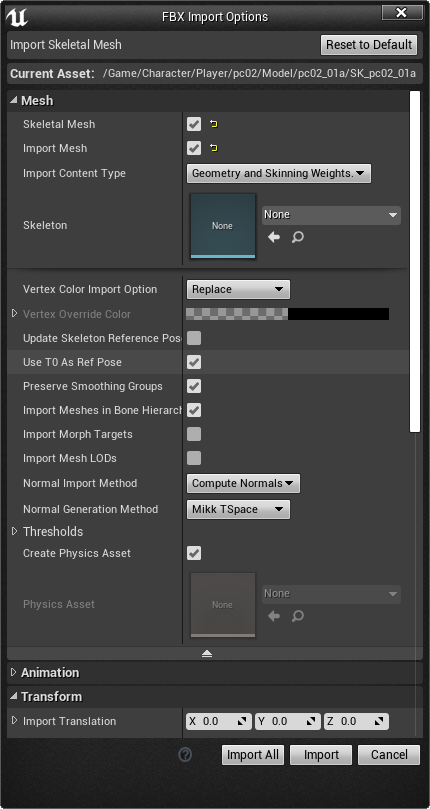Click the Y translation input field

pyautogui.click(x=287, y=721)
